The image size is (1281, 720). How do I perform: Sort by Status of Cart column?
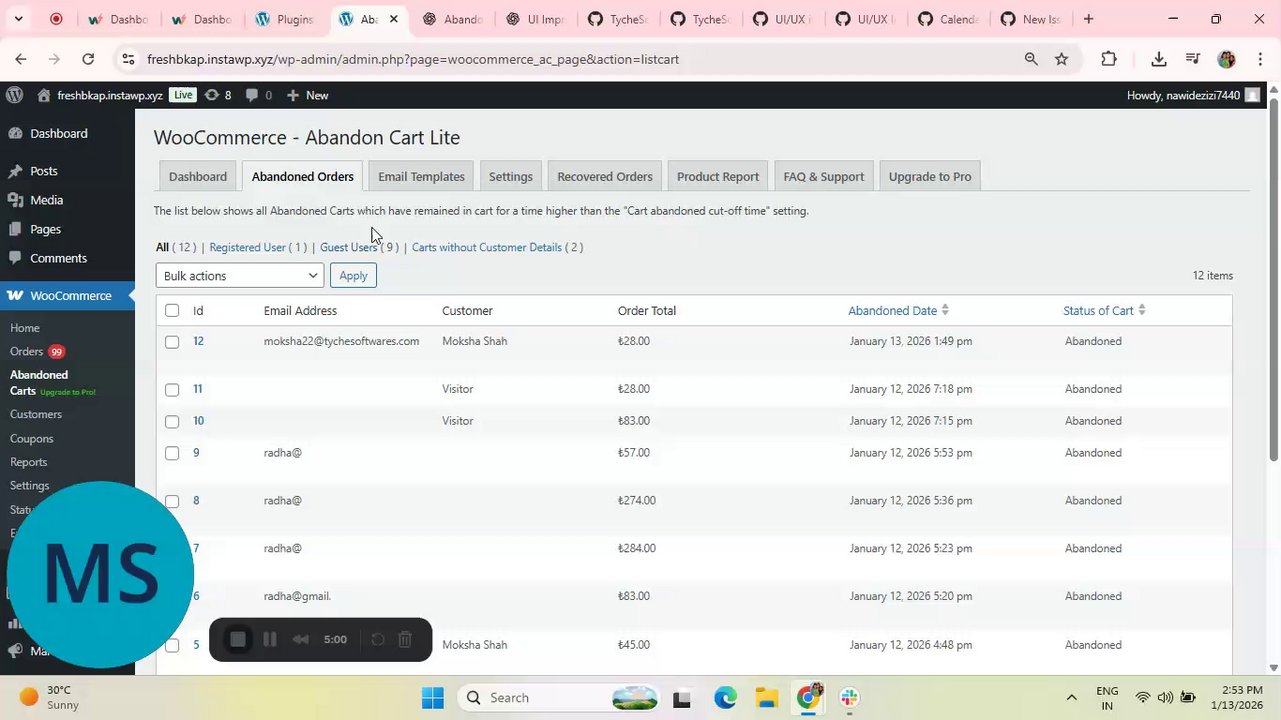tap(1104, 311)
